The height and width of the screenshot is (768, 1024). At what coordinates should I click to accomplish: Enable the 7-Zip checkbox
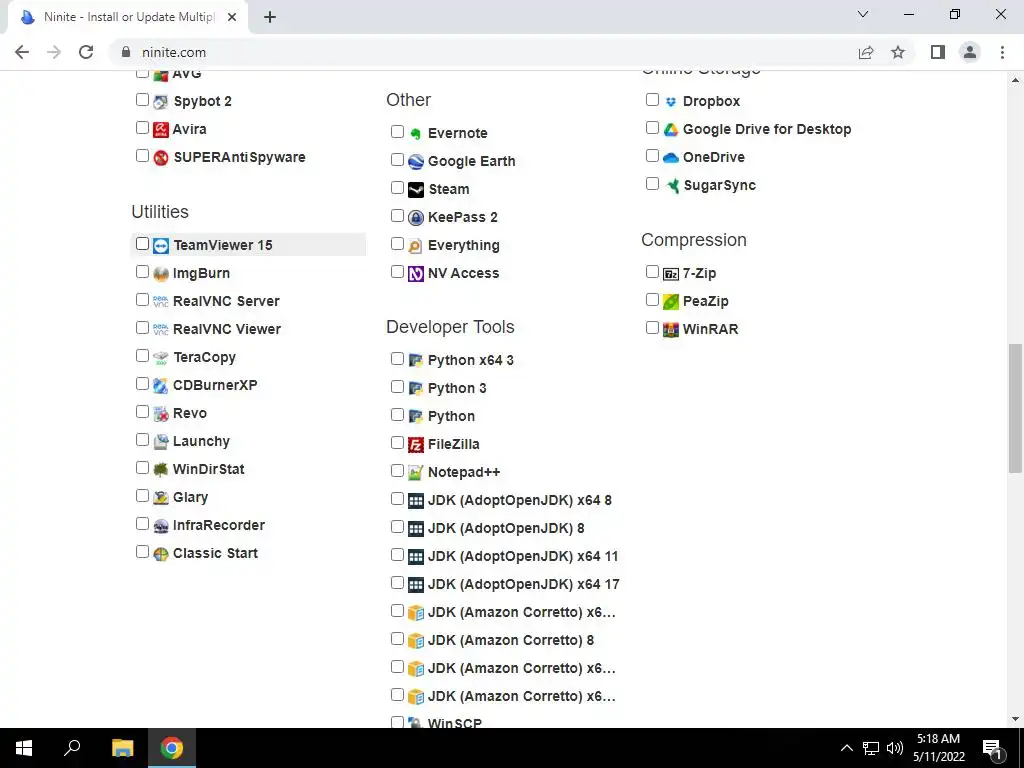[652, 272]
